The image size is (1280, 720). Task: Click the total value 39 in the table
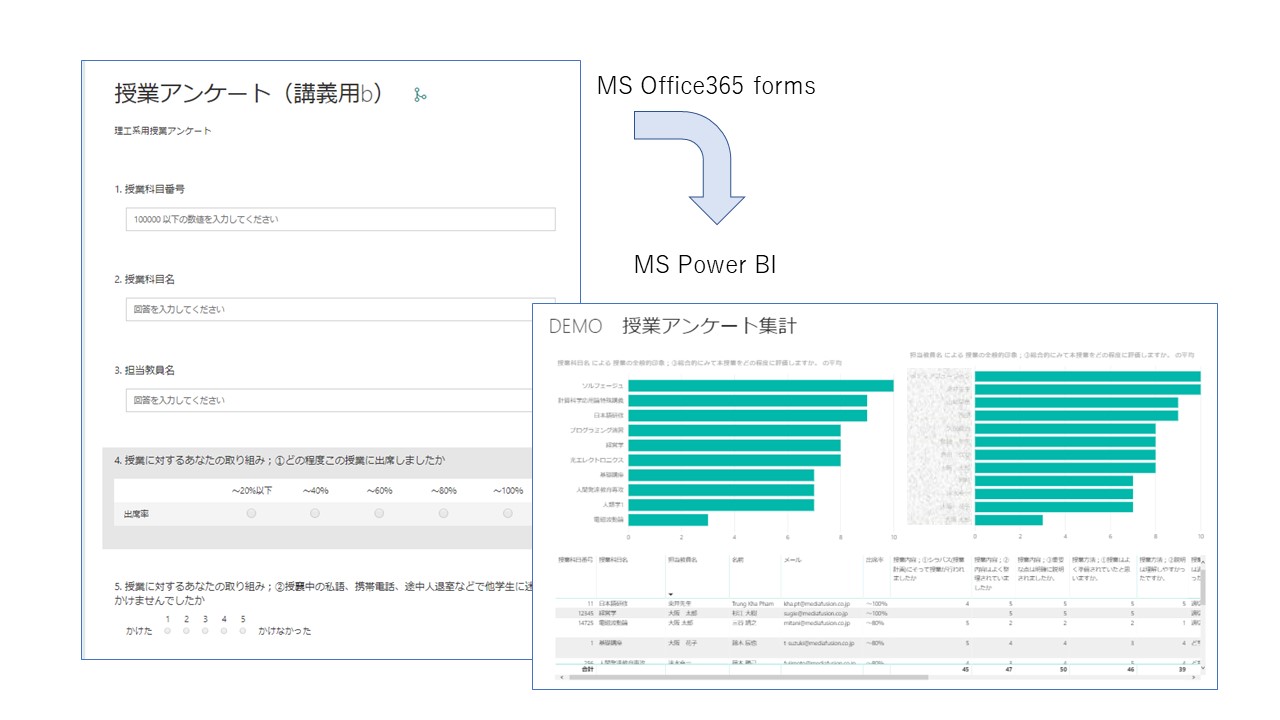click(1181, 669)
